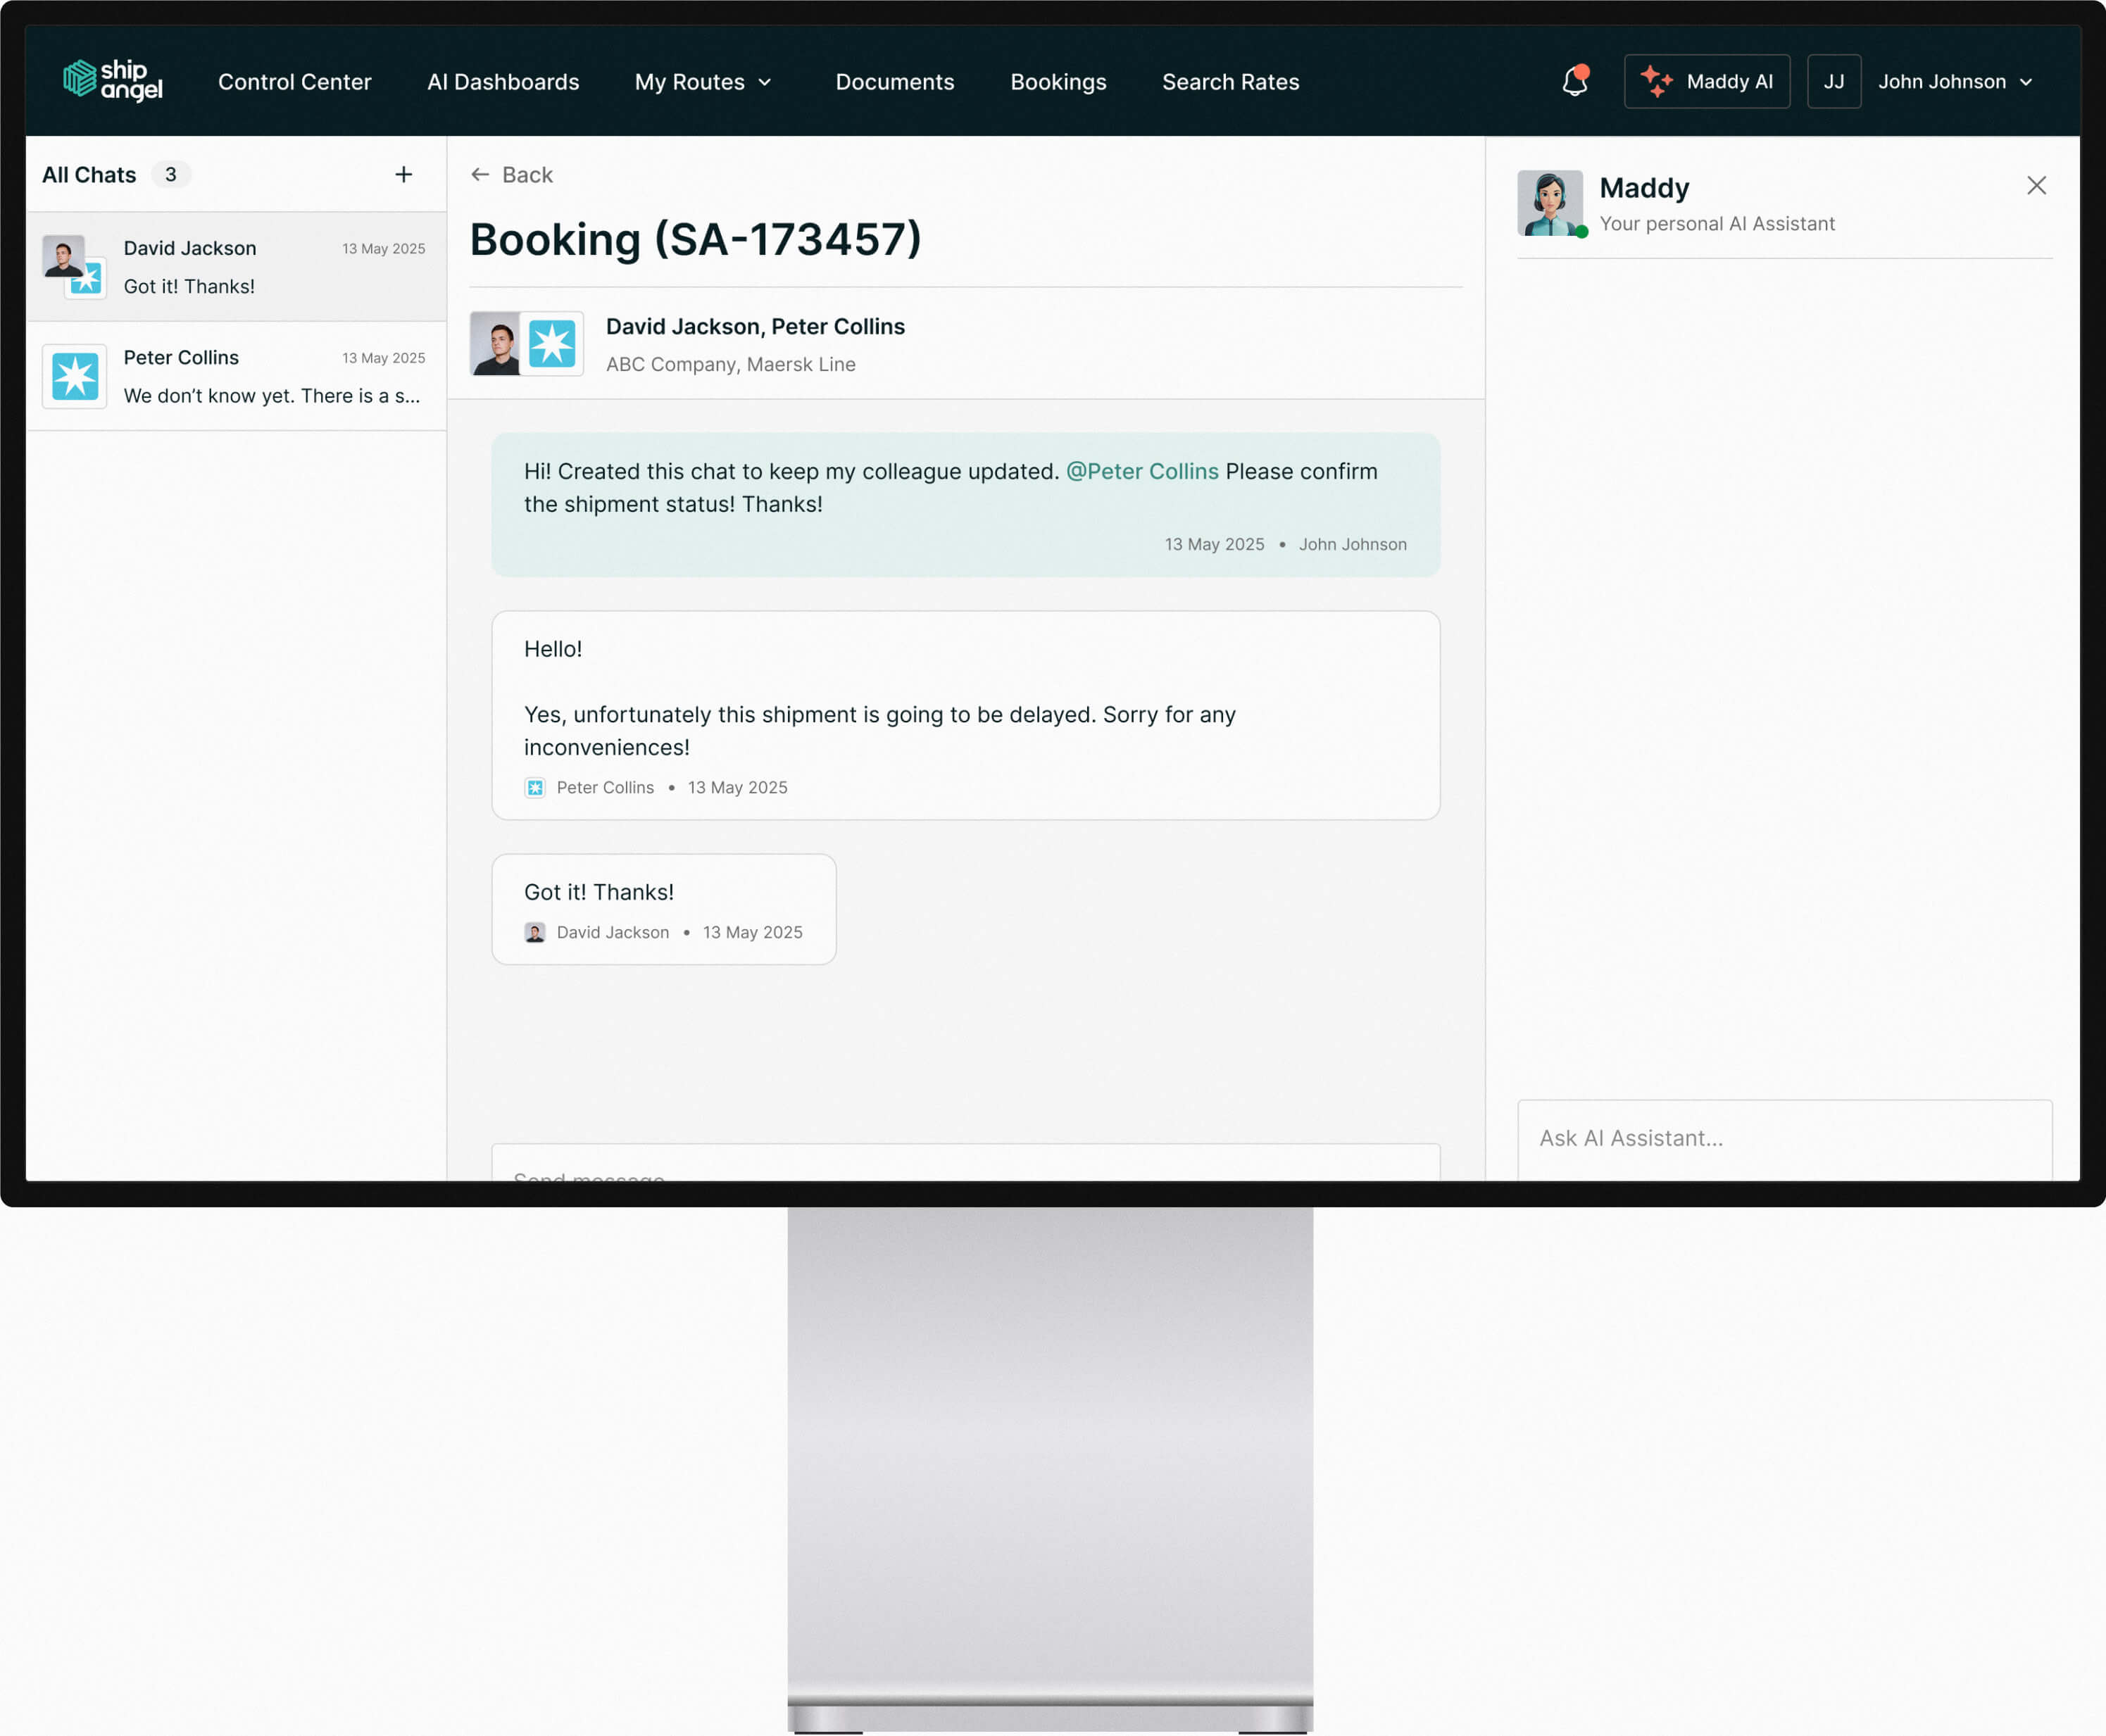Viewport: 2106px width, 1736px height.
Task: Close the Maddy assistant panel
Action: coord(2036,186)
